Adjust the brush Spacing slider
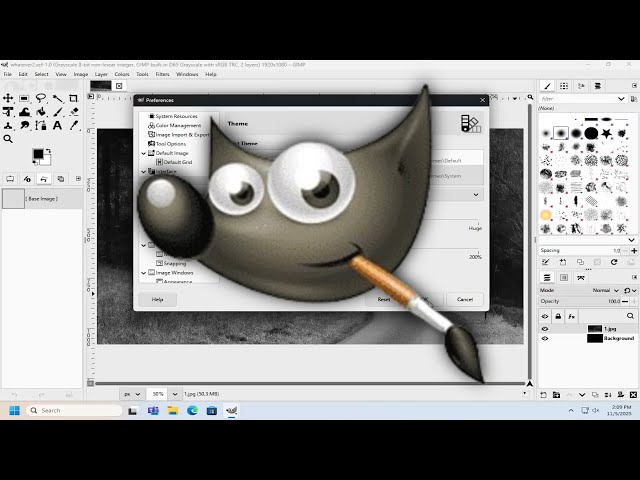This screenshot has width=640, height=480. point(580,251)
